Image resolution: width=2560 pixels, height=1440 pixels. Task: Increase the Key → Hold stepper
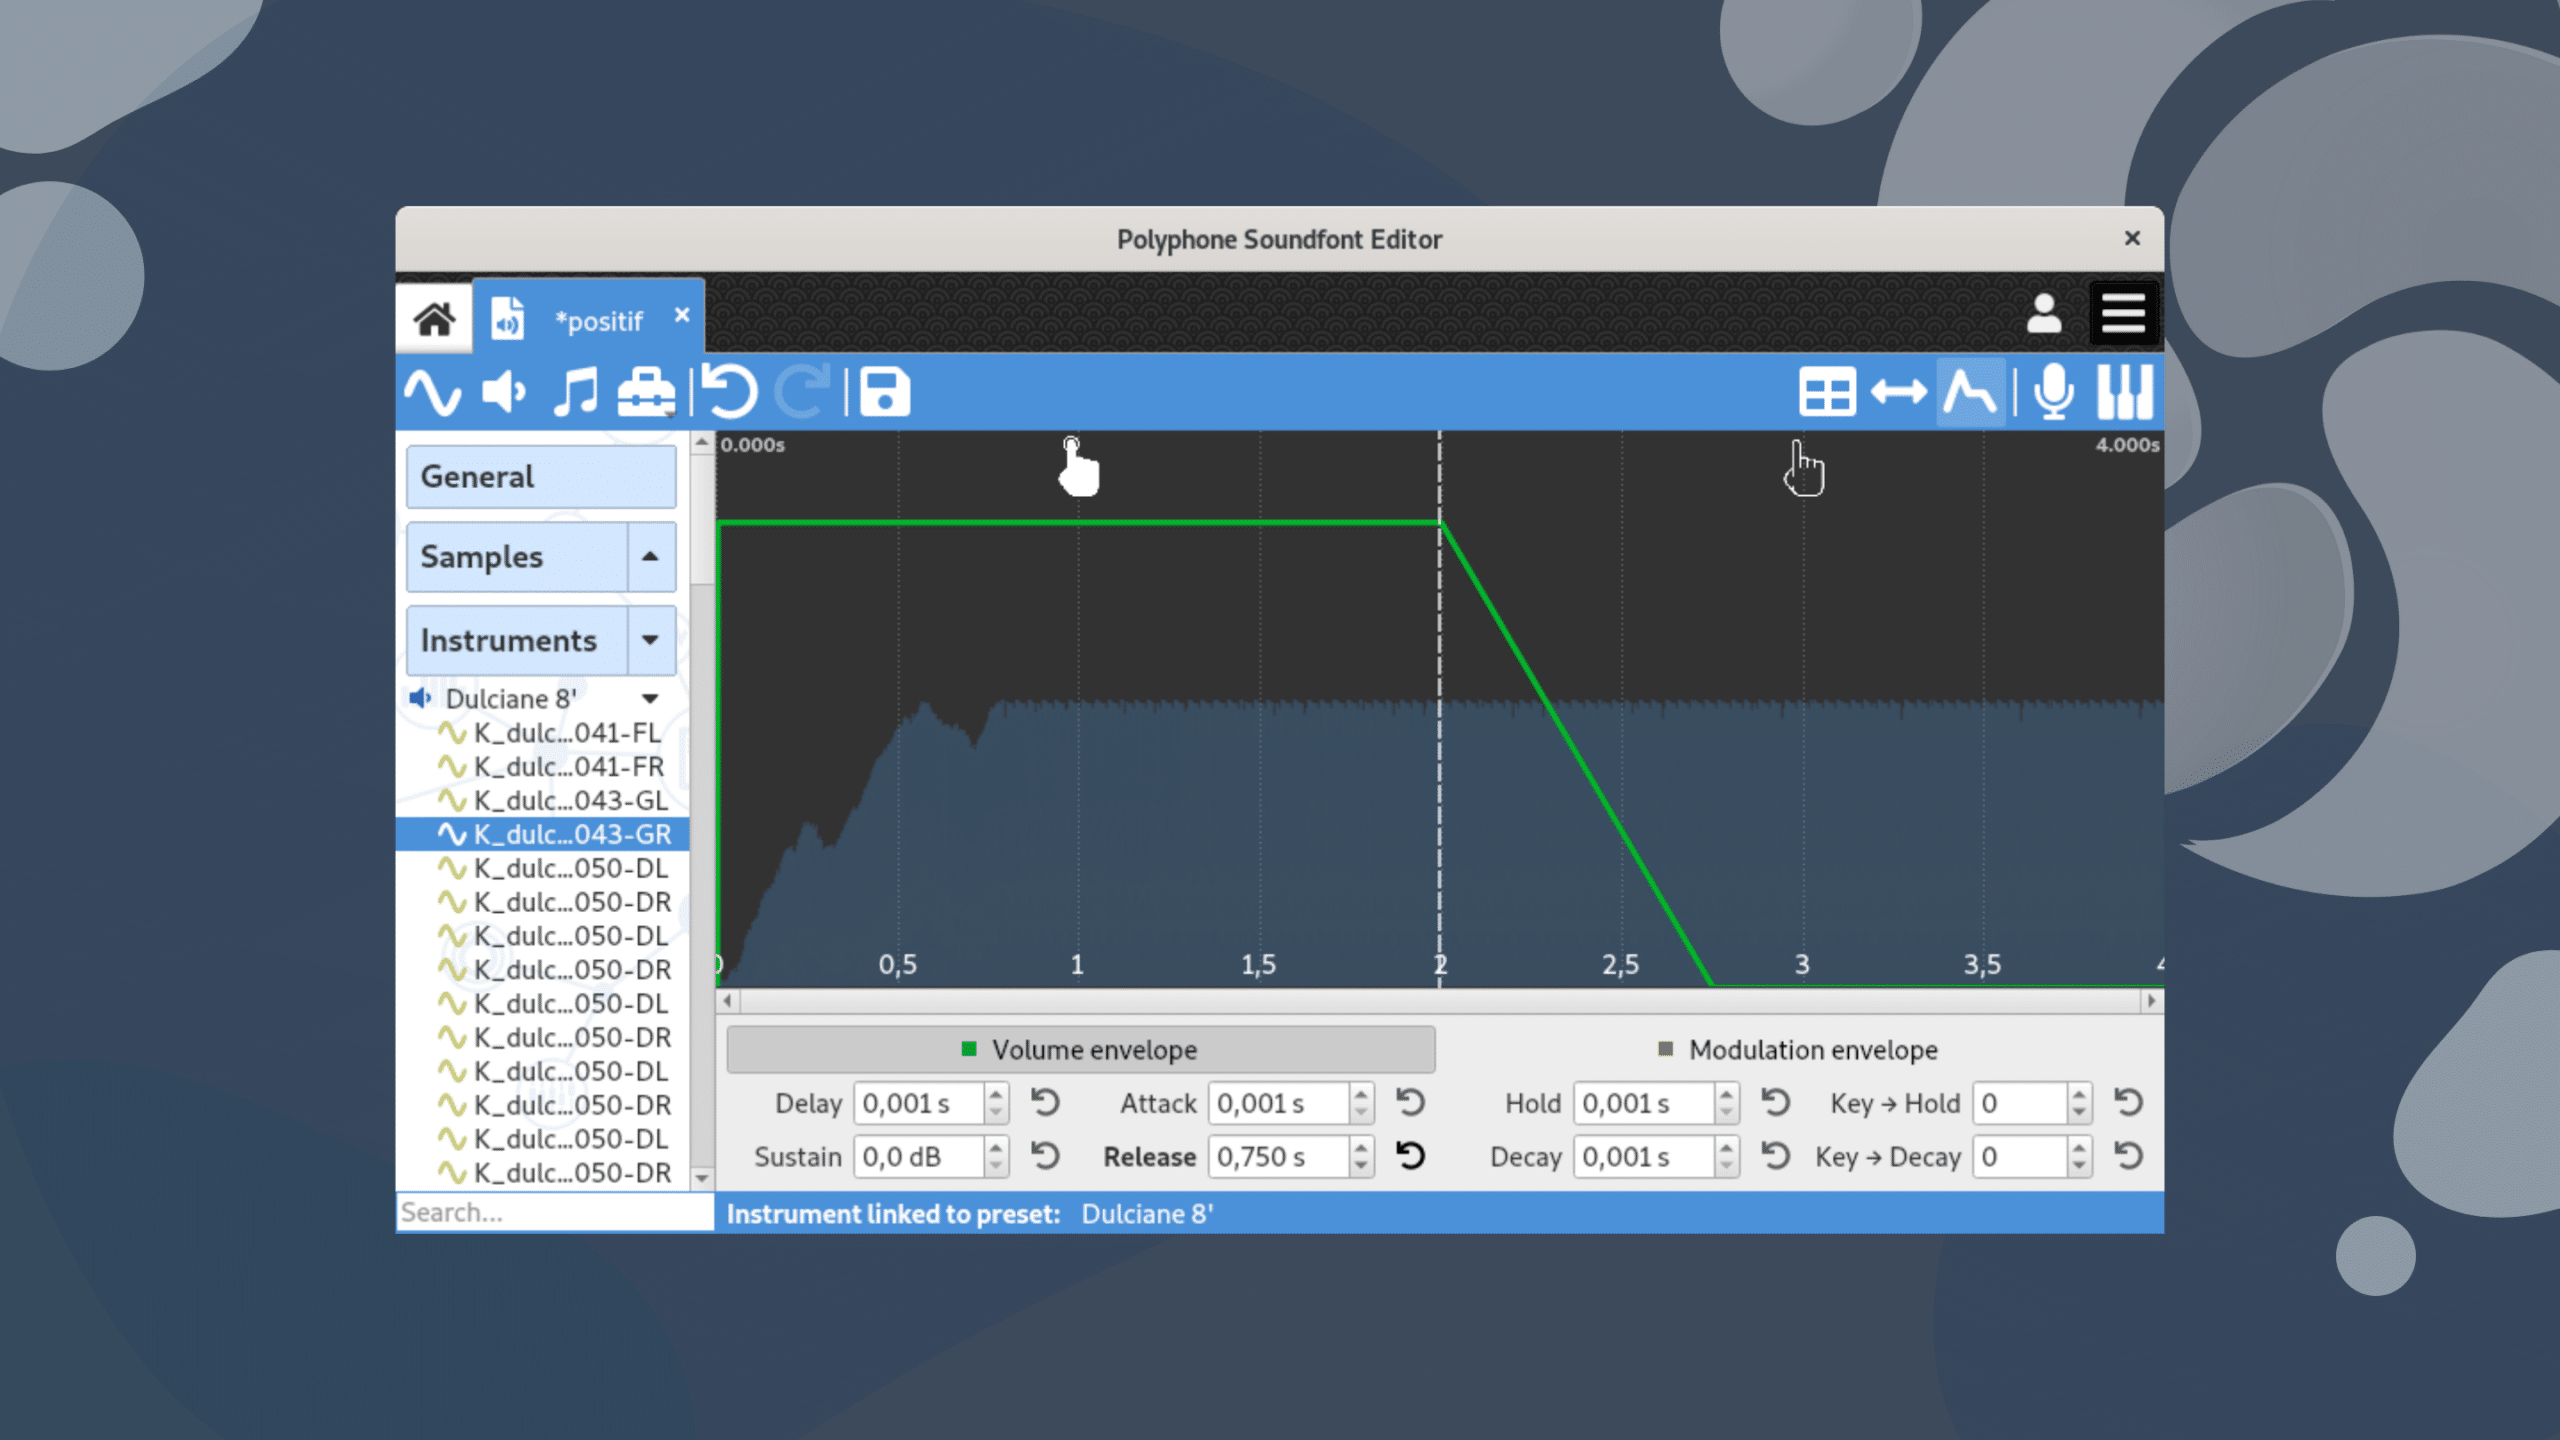[2079, 1094]
